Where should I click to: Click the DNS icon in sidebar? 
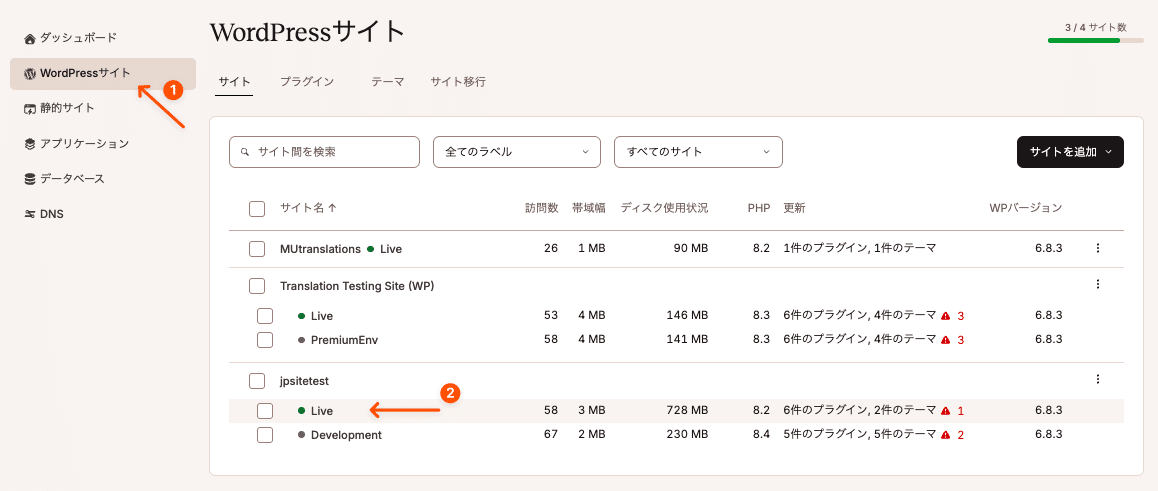30,214
